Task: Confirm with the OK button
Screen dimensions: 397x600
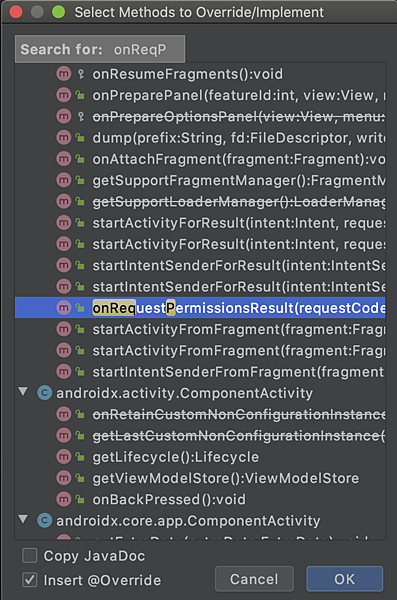Action: (x=345, y=579)
